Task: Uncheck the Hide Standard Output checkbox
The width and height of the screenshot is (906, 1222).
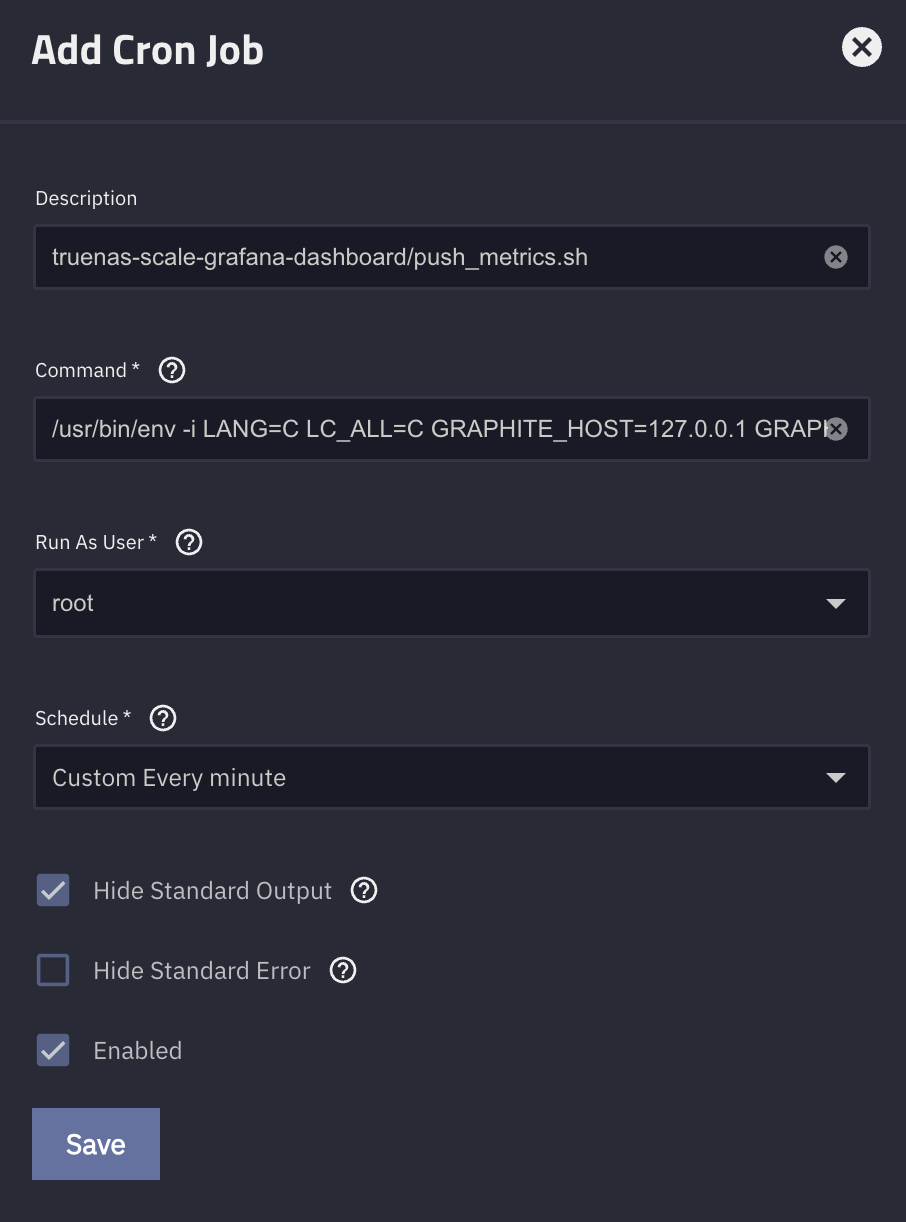Action: click(x=53, y=890)
